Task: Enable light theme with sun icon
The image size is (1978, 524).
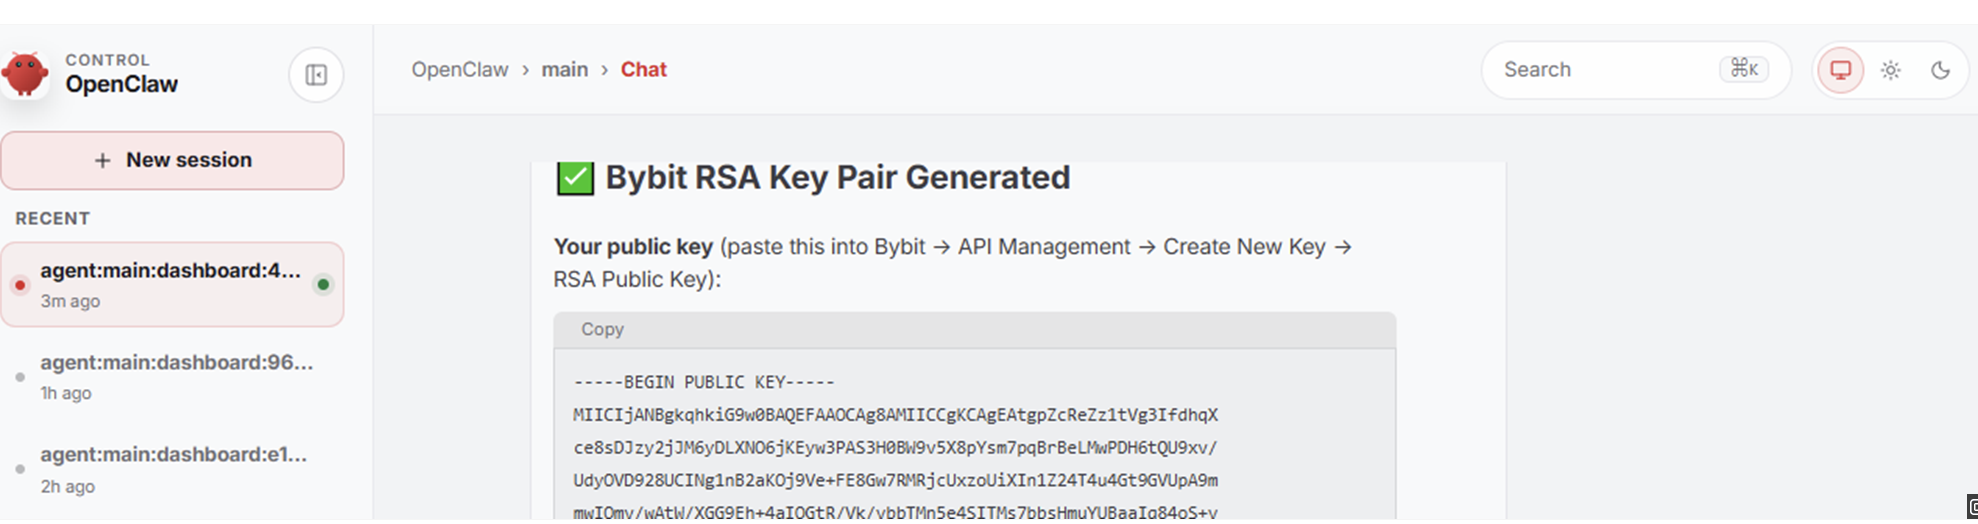Action: [1890, 70]
